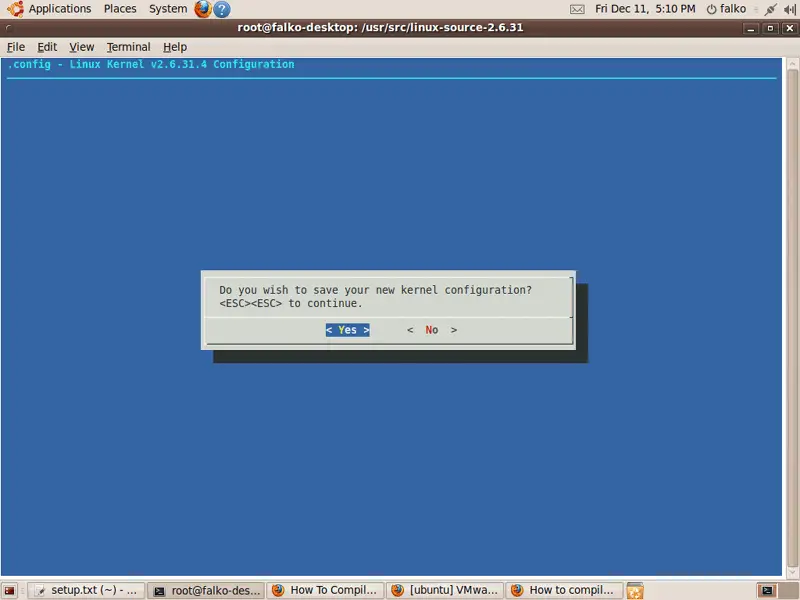Switch to How To Compil... Firefox window
Viewport: 800px width, 600px height.
326,591
